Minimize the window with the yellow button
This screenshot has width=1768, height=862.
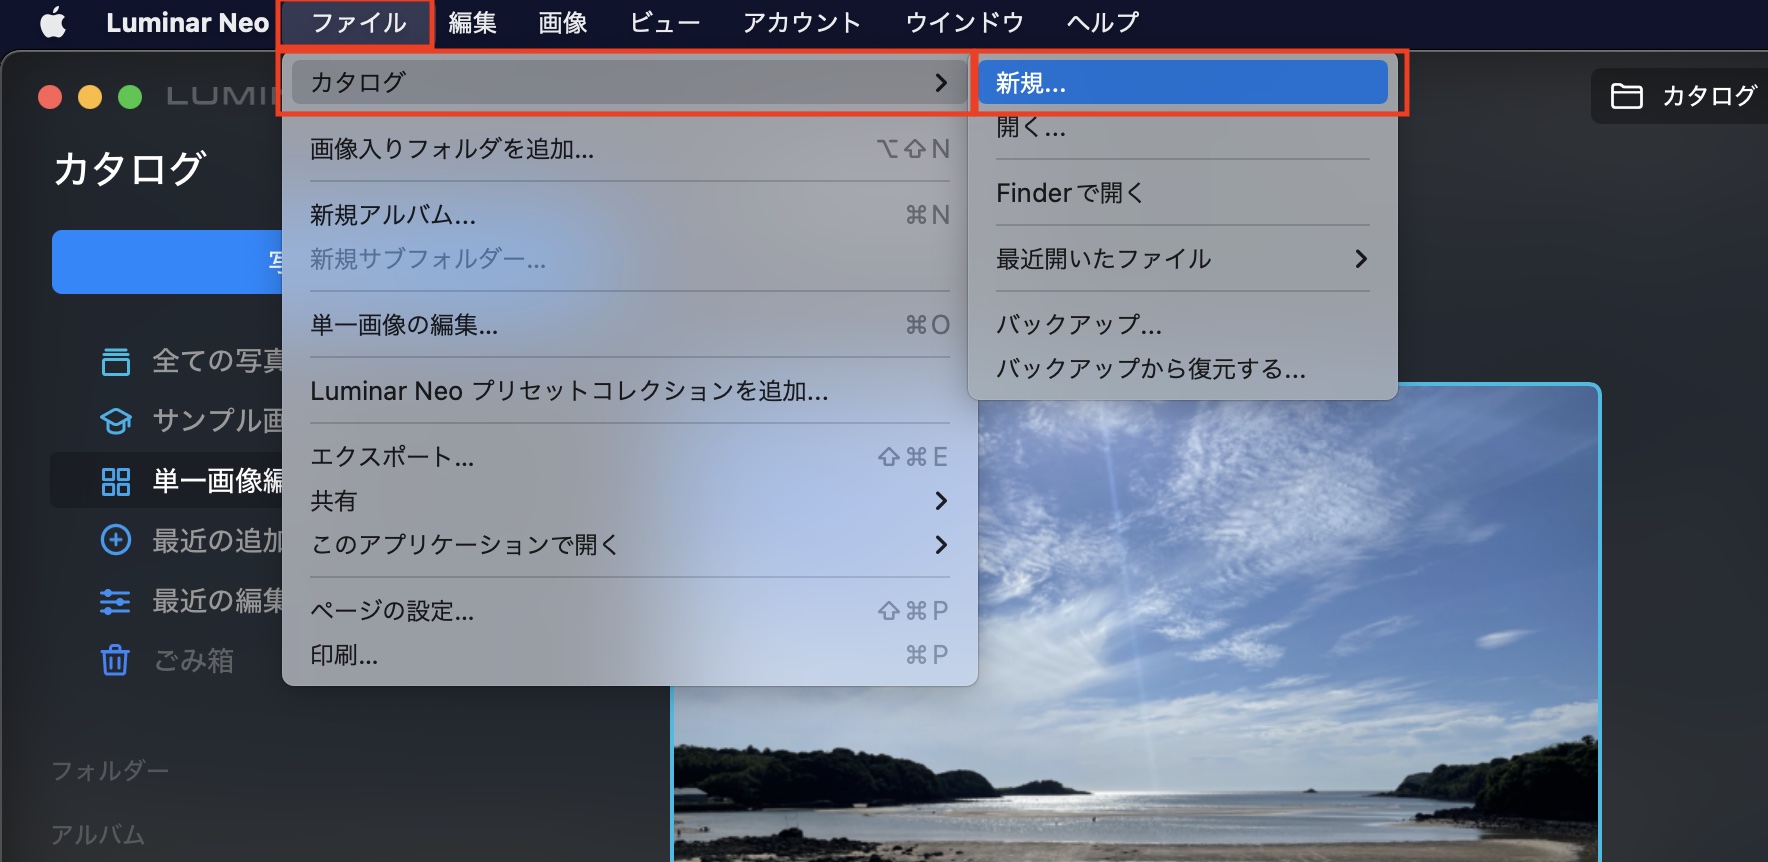pos(90,96)
